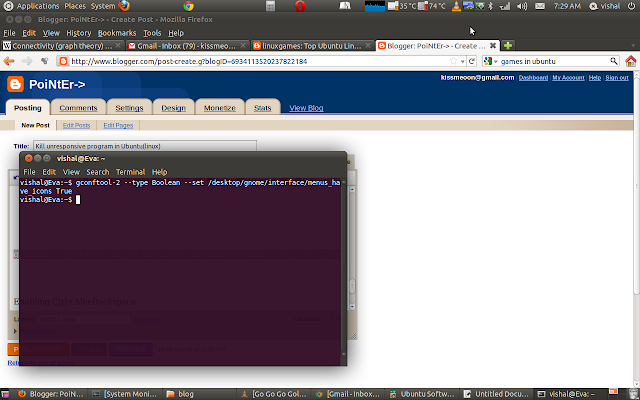The width and height of the screenshot is (640, 400).
Task: Click the terminal vertical scrollbar
Action: point(343,269)
